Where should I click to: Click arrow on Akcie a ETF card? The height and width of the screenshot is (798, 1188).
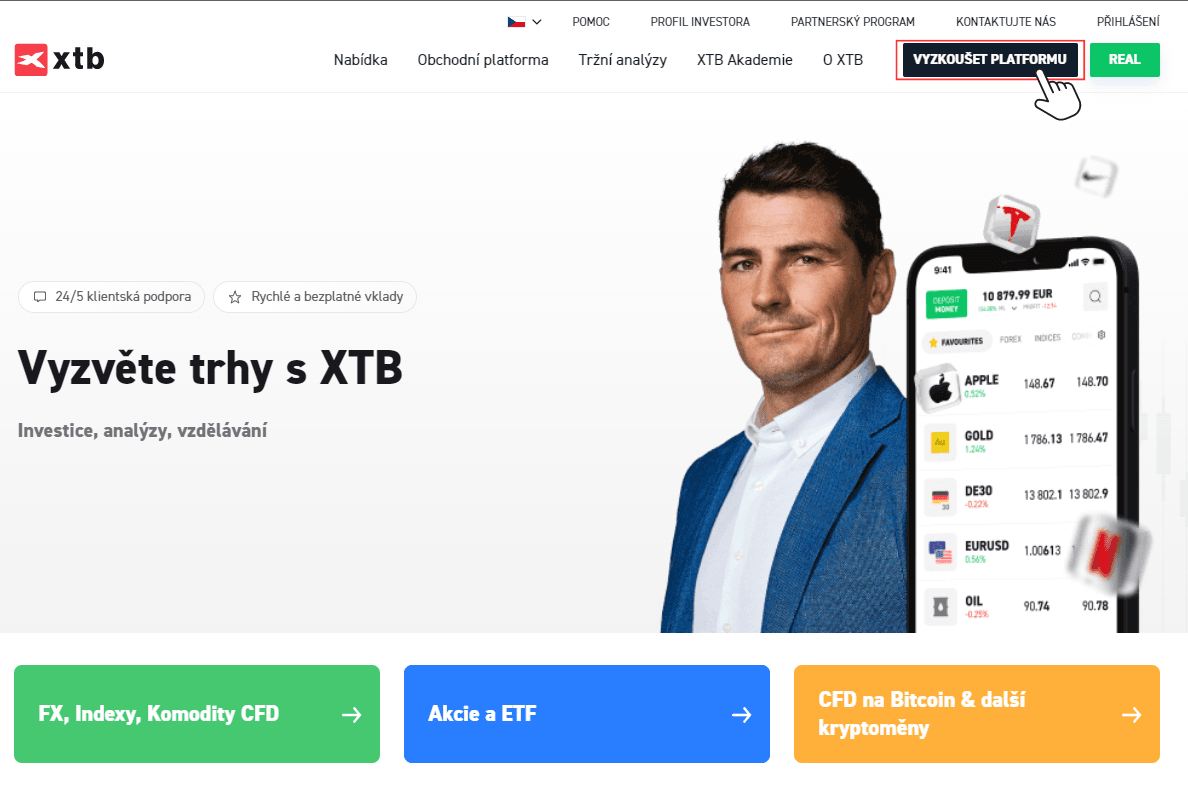(x=742, y=715)
